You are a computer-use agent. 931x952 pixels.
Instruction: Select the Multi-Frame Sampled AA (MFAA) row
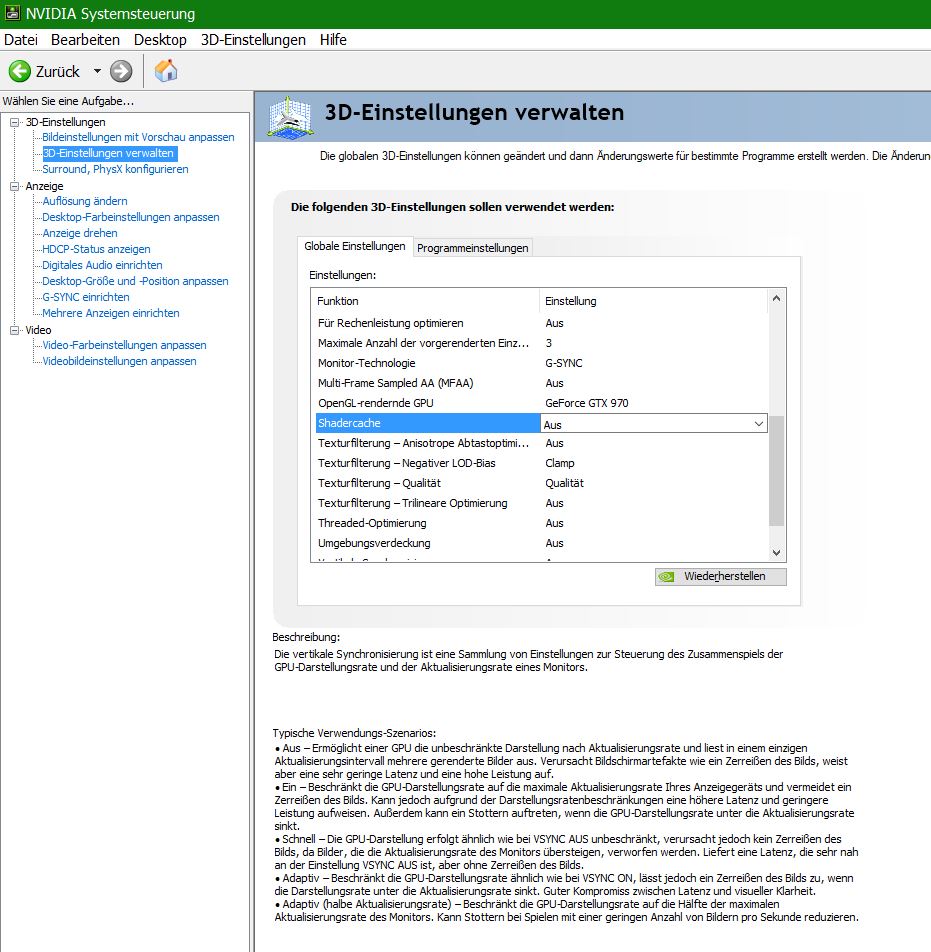pyautogui.click(x=541, y=383)
